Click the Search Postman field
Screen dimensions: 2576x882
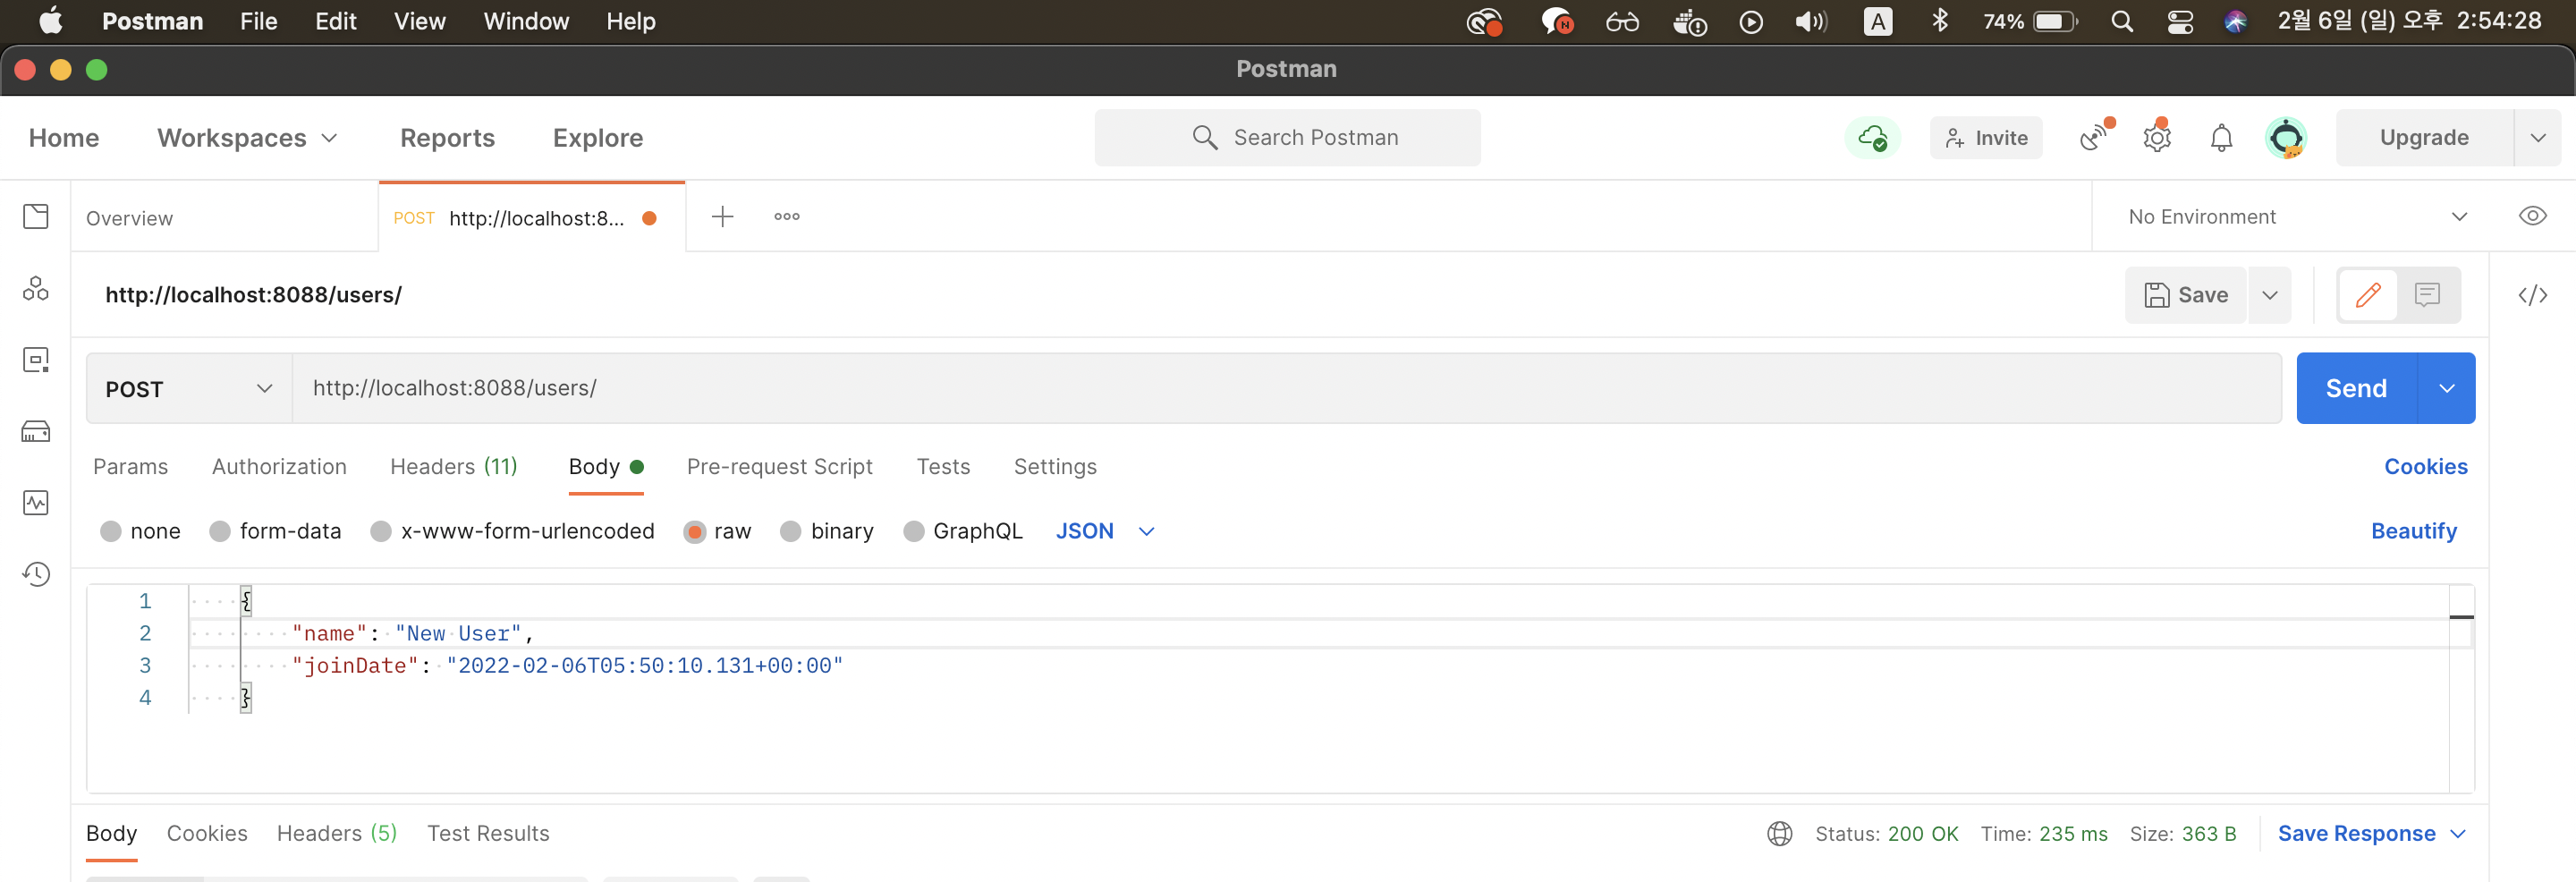pyautogui.click(x=1287, y=137)
